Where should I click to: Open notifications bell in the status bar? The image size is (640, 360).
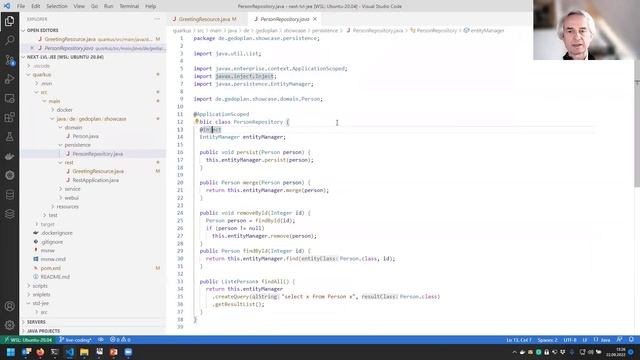[x=631, y=340]
